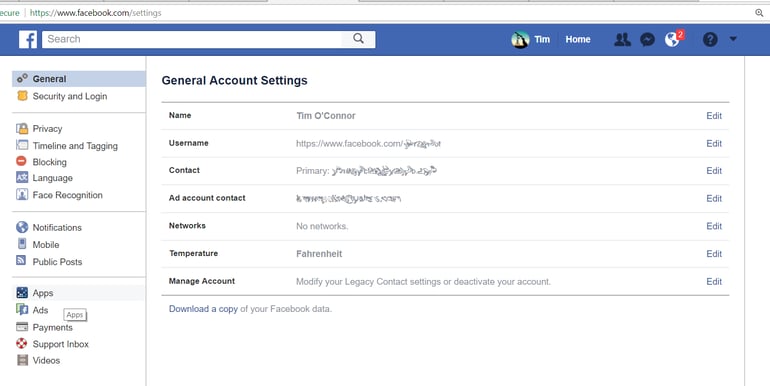
Task: Click the Apps grid icon
Action: click(x=22, y=293)
